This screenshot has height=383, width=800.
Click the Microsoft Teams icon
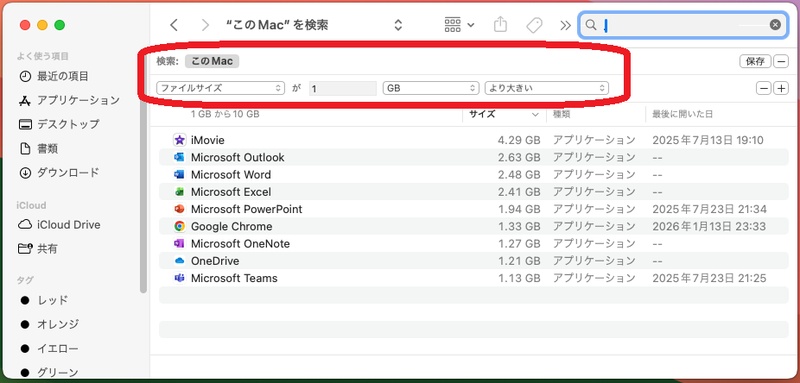[x=179, y=278]
